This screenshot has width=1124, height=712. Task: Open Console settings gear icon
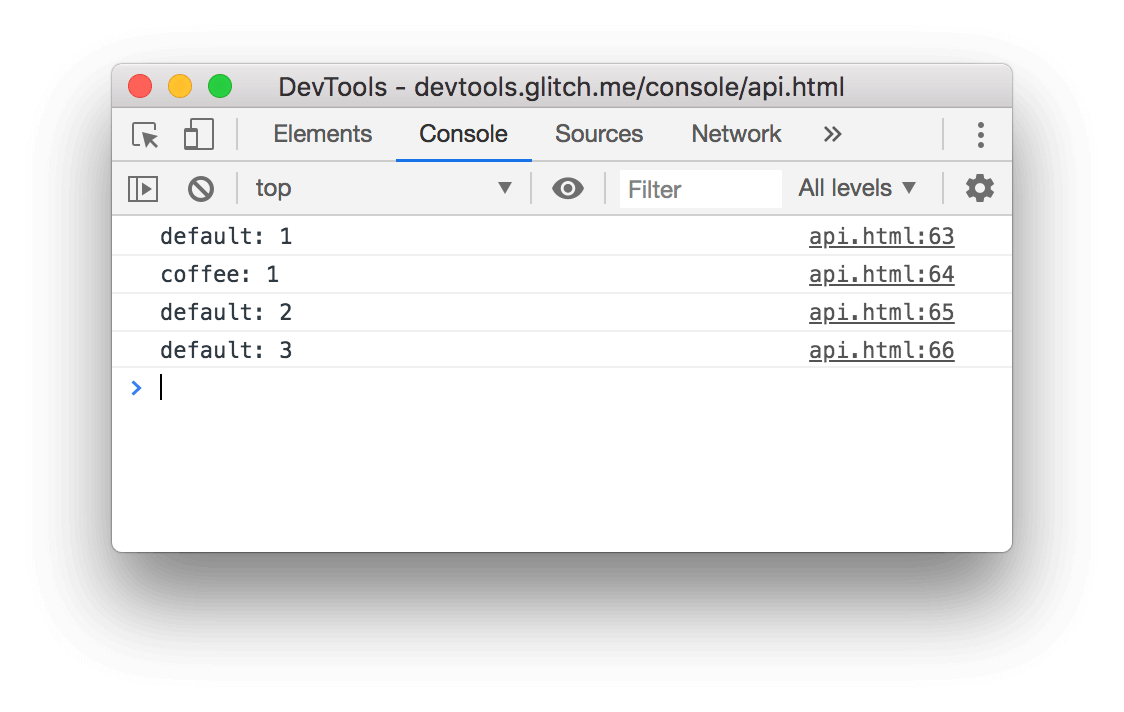(x=979, y=189)
